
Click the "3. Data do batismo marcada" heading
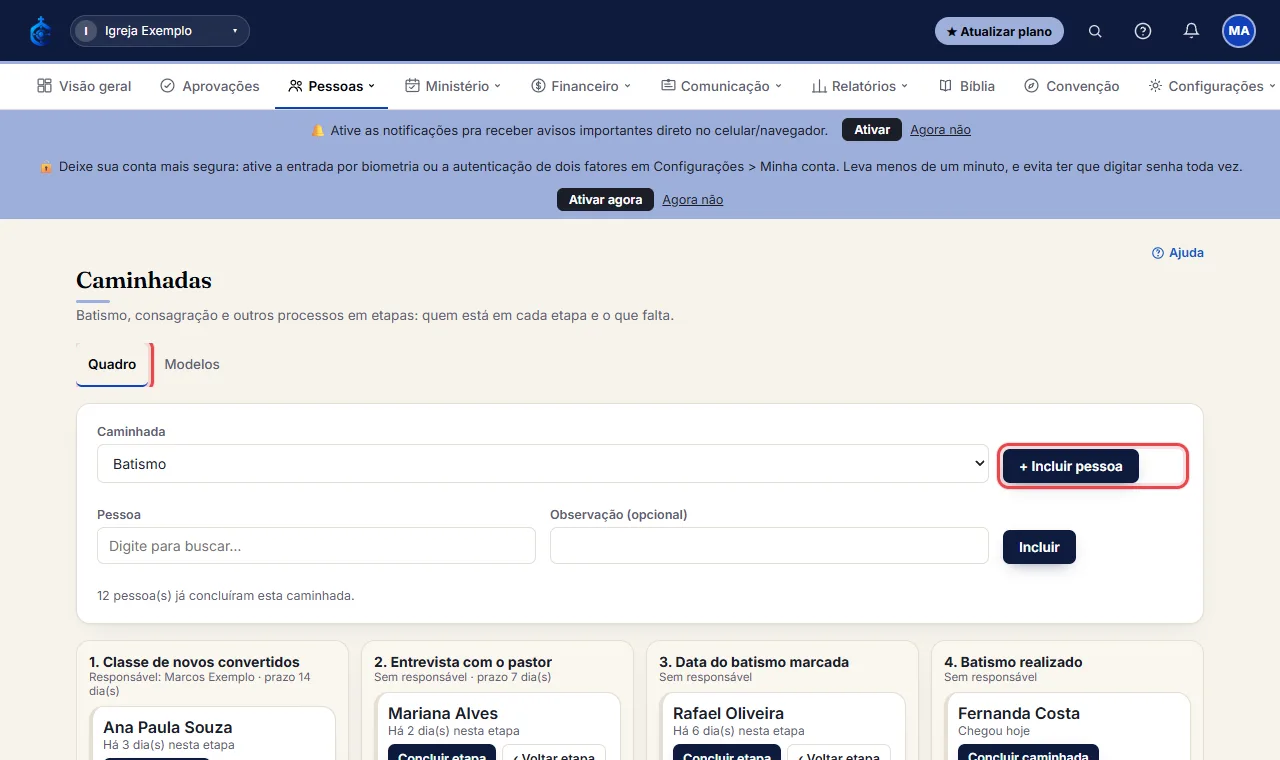[x=754, y=662]
